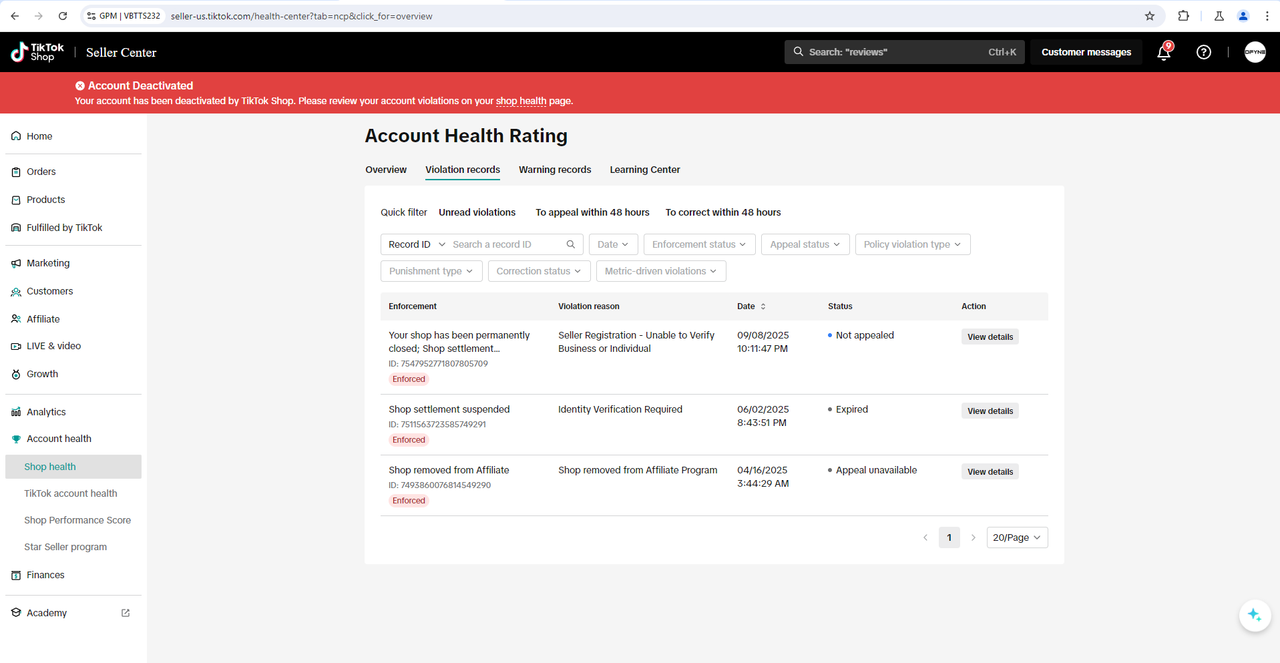
Task: Open the Learning Center tab
Action: pyautogui.click(x=645, y=170)
